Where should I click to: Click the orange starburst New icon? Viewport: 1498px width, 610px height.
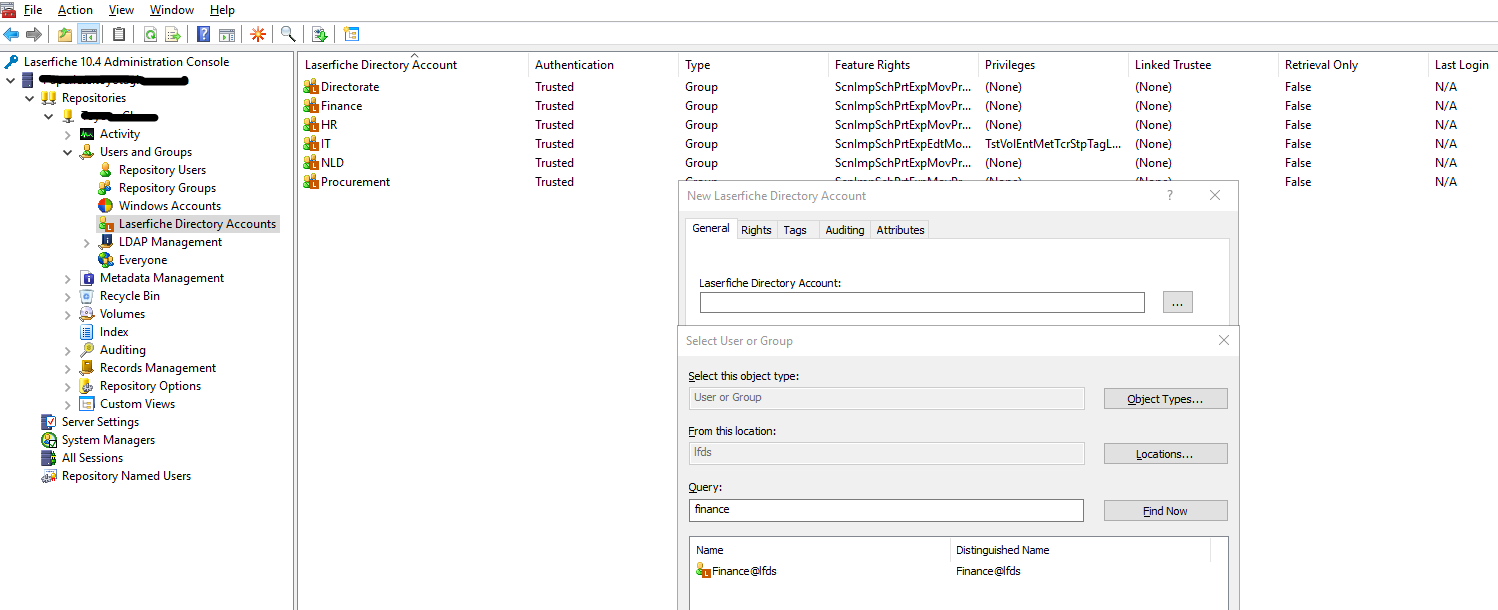click(258, 35)
